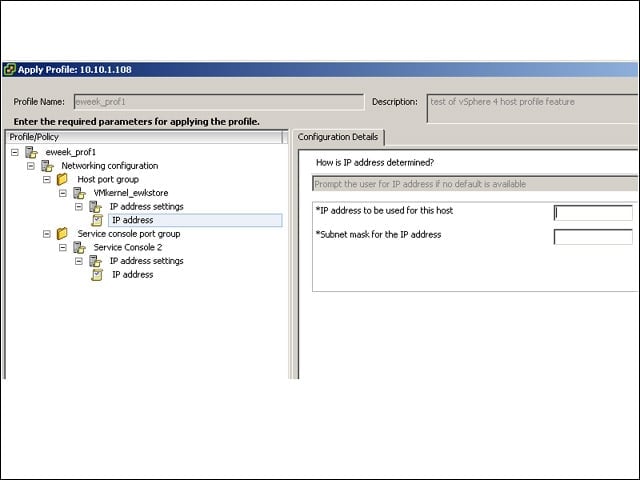Select Networking configuration tree item
This screenshot has width=640, height=480.
pyautogui.click(x=110, y=166)
